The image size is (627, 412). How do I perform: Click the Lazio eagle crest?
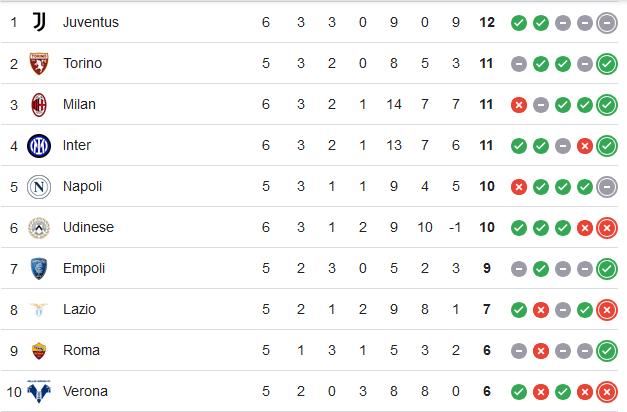pos(39,310)
